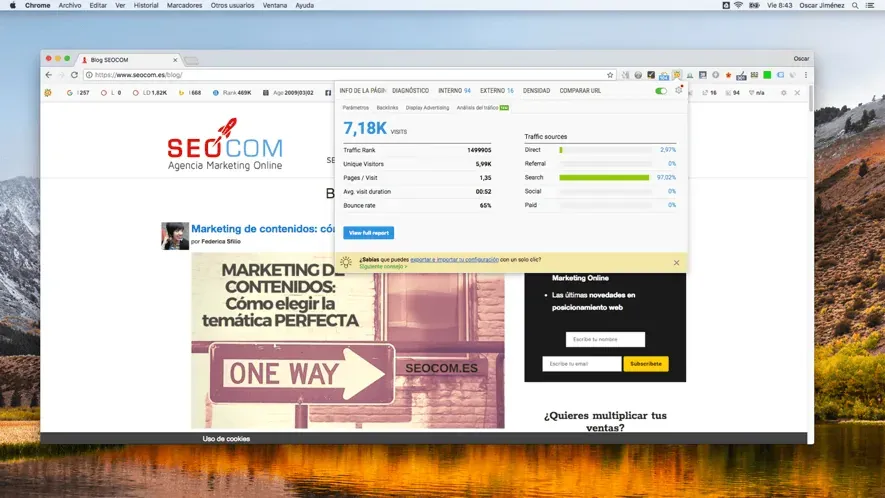Open the Apple menu

12,5
